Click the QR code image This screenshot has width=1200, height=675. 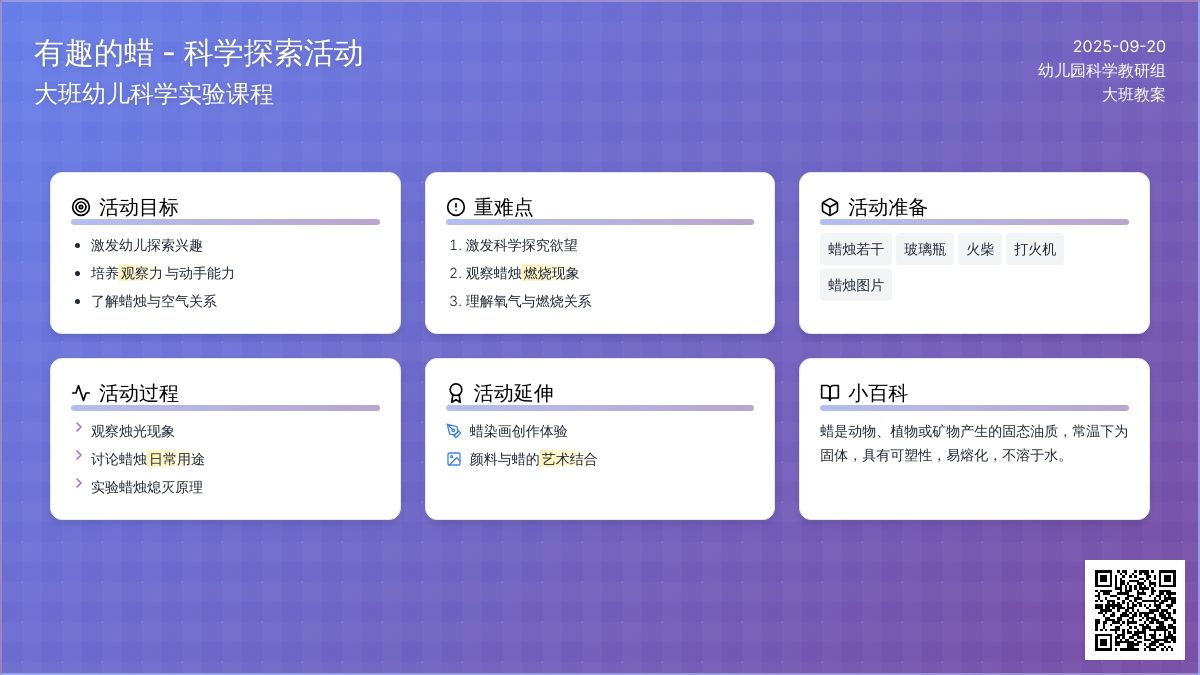1135,610
